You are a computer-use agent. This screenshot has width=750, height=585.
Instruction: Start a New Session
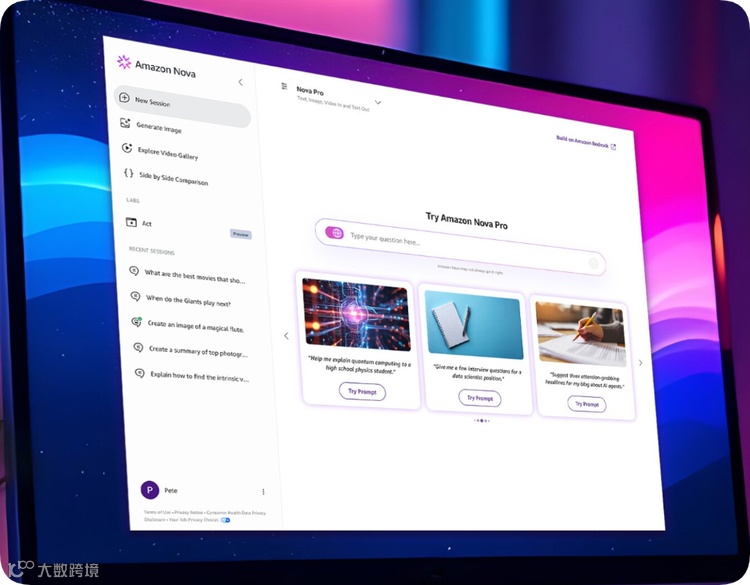pyautogui.click(x=182, y=106)
